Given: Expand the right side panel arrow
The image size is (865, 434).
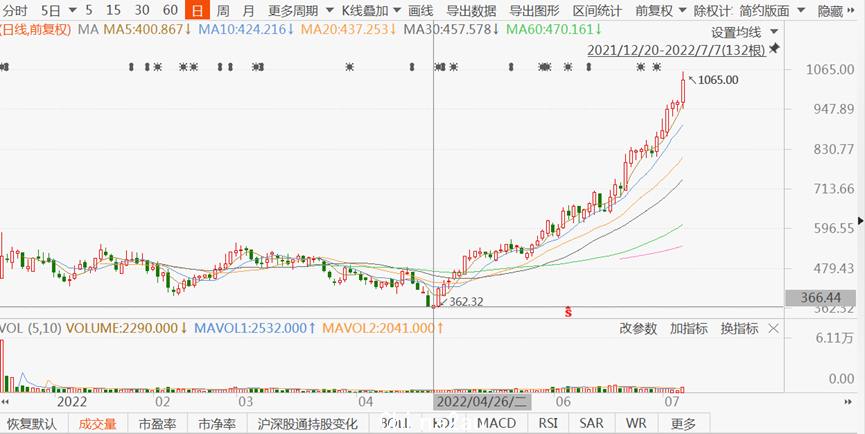Looking at the screenshot, I should [x=862, y=220].
